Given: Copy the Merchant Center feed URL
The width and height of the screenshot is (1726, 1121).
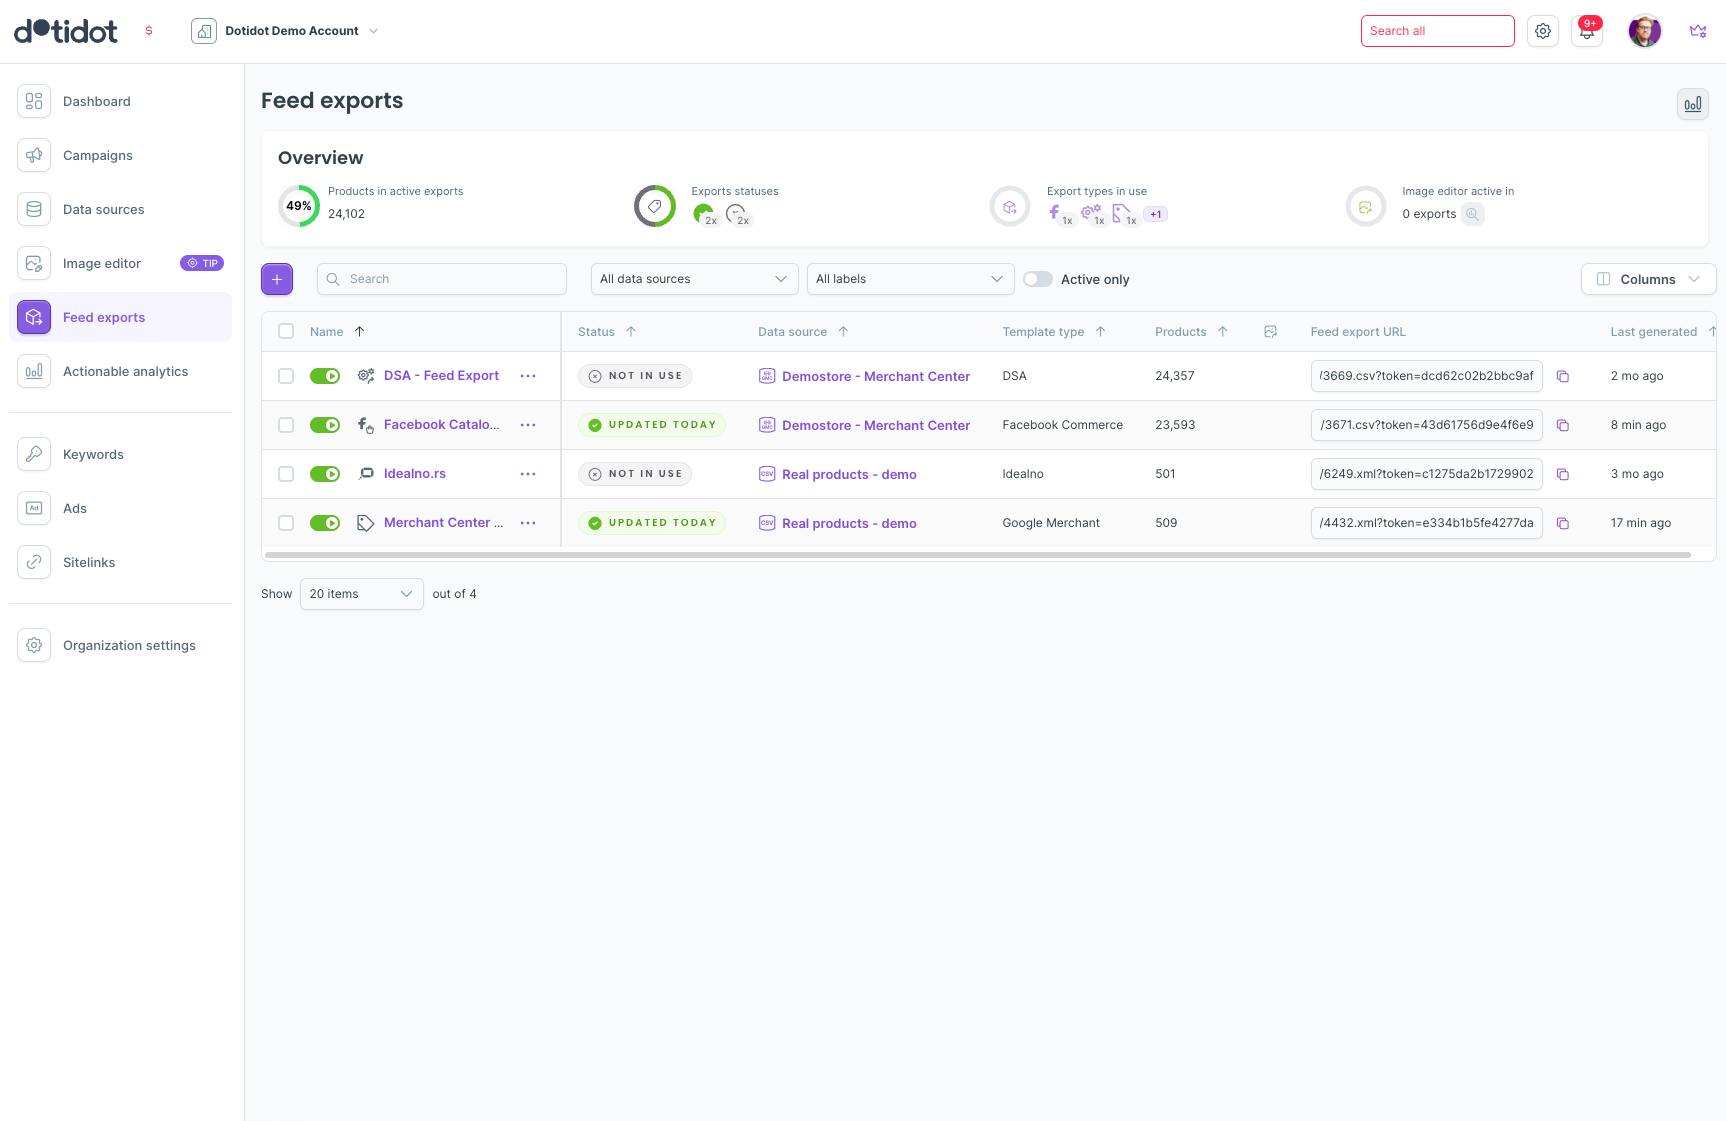Looking at the screenshot, I should tap(1563, 523).
